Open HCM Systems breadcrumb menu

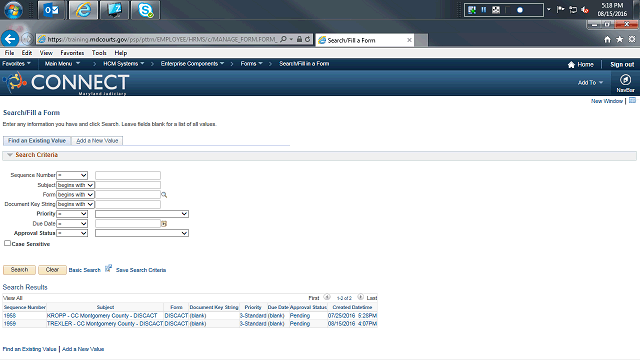pos(124,64)
